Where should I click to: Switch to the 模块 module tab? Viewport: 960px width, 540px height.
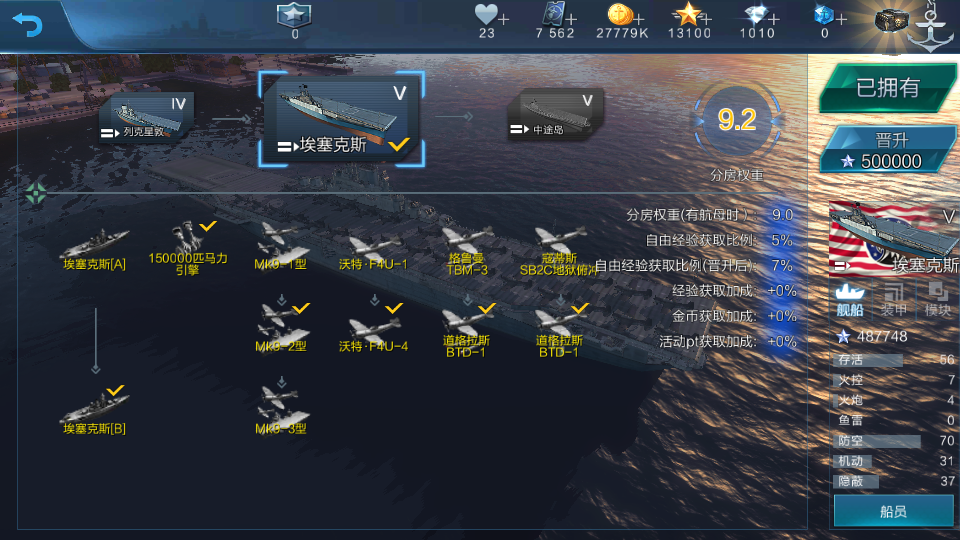(x=937, y=300)
